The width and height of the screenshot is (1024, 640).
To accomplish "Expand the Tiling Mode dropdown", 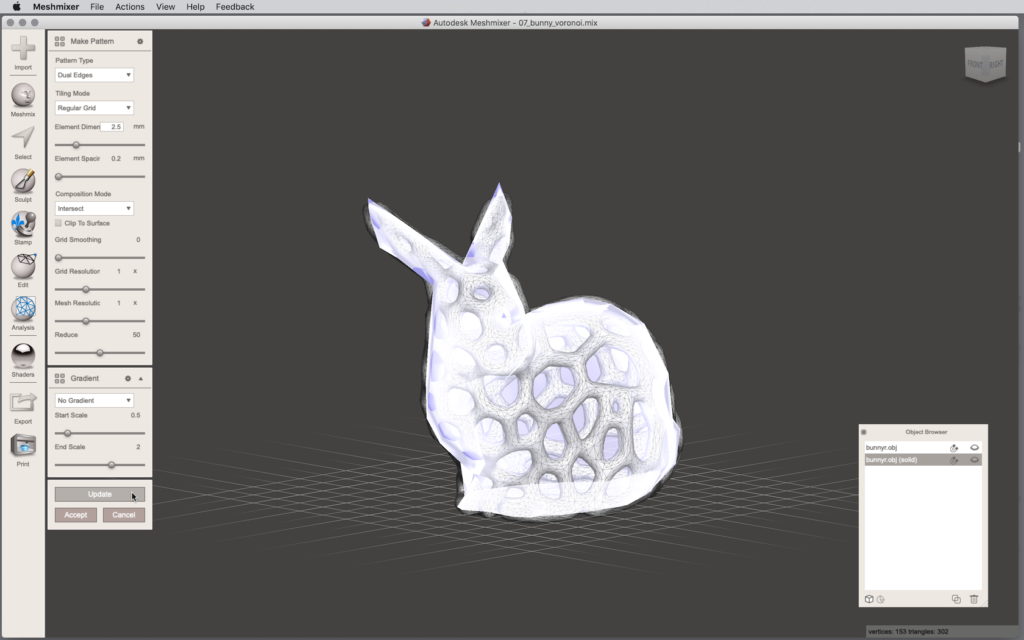I will click(x=94, y=108).
